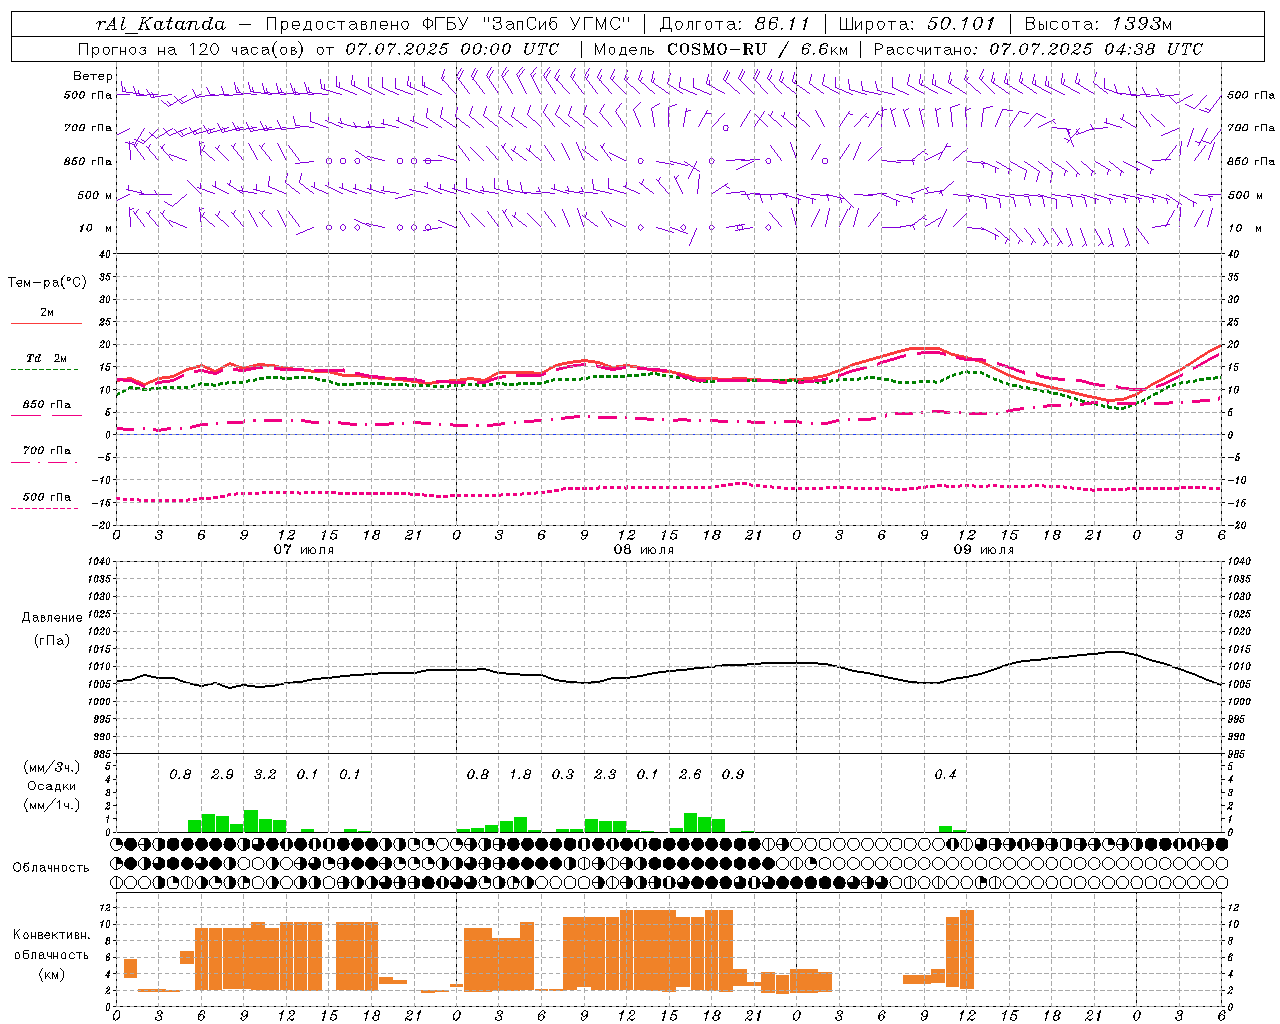Click the precipitation value 2.9

(x=222, y=774)
